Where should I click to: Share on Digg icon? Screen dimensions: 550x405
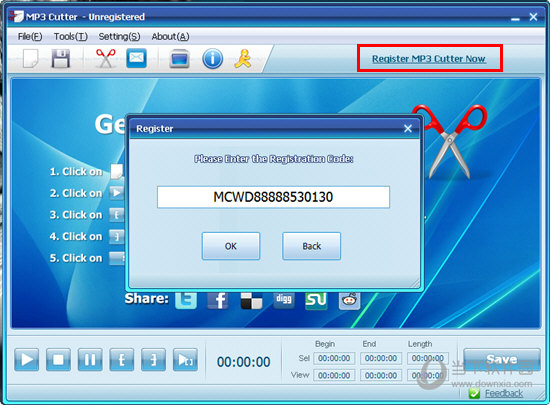[284, 300]
